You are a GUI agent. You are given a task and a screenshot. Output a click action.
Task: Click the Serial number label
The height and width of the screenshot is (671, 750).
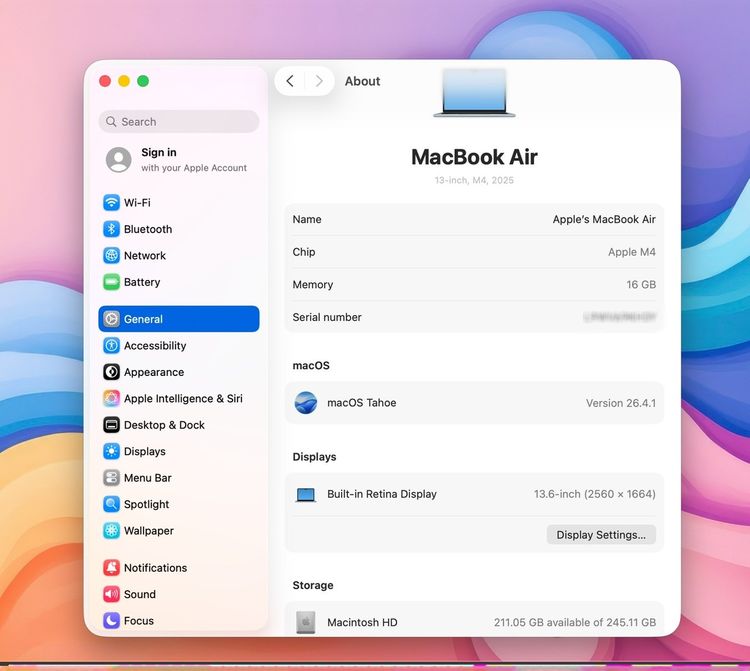[327, 317]
